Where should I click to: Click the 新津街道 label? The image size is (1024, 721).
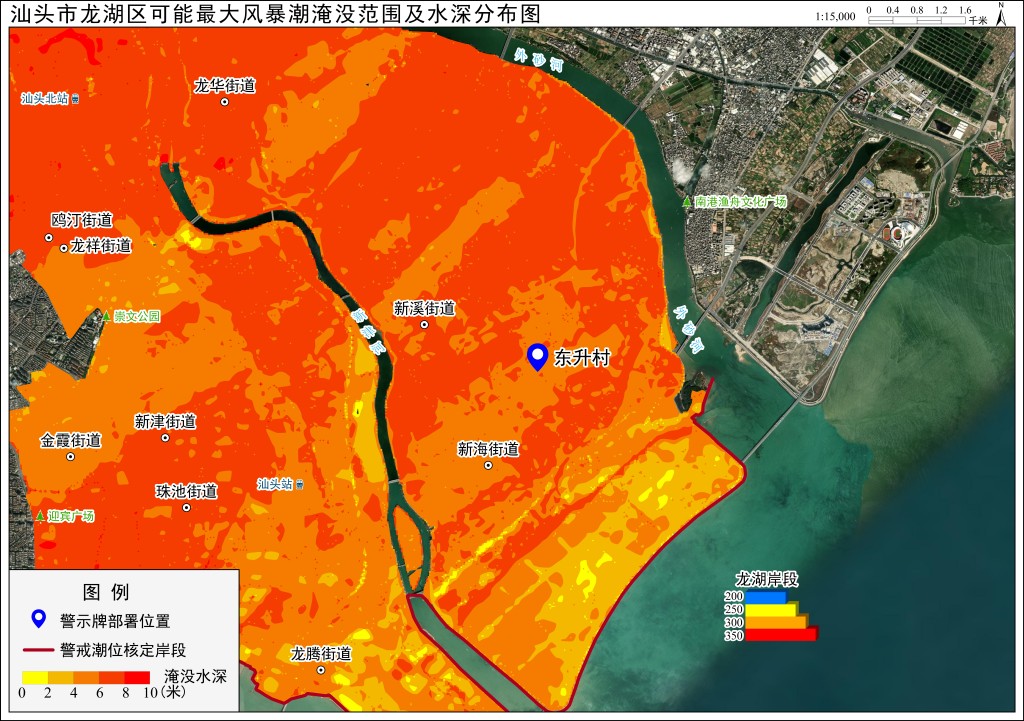click(x=166, y=422)
